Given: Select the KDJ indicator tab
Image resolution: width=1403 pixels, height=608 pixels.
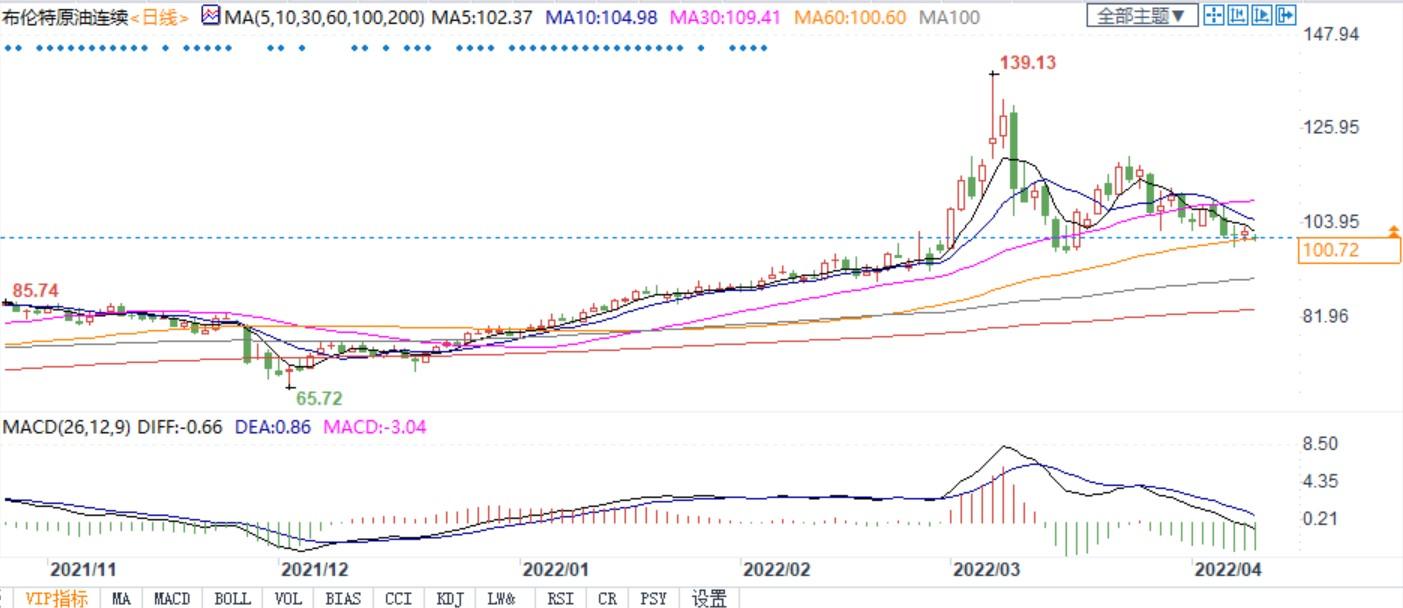Looking at the screenshot, I should [449, 598].
